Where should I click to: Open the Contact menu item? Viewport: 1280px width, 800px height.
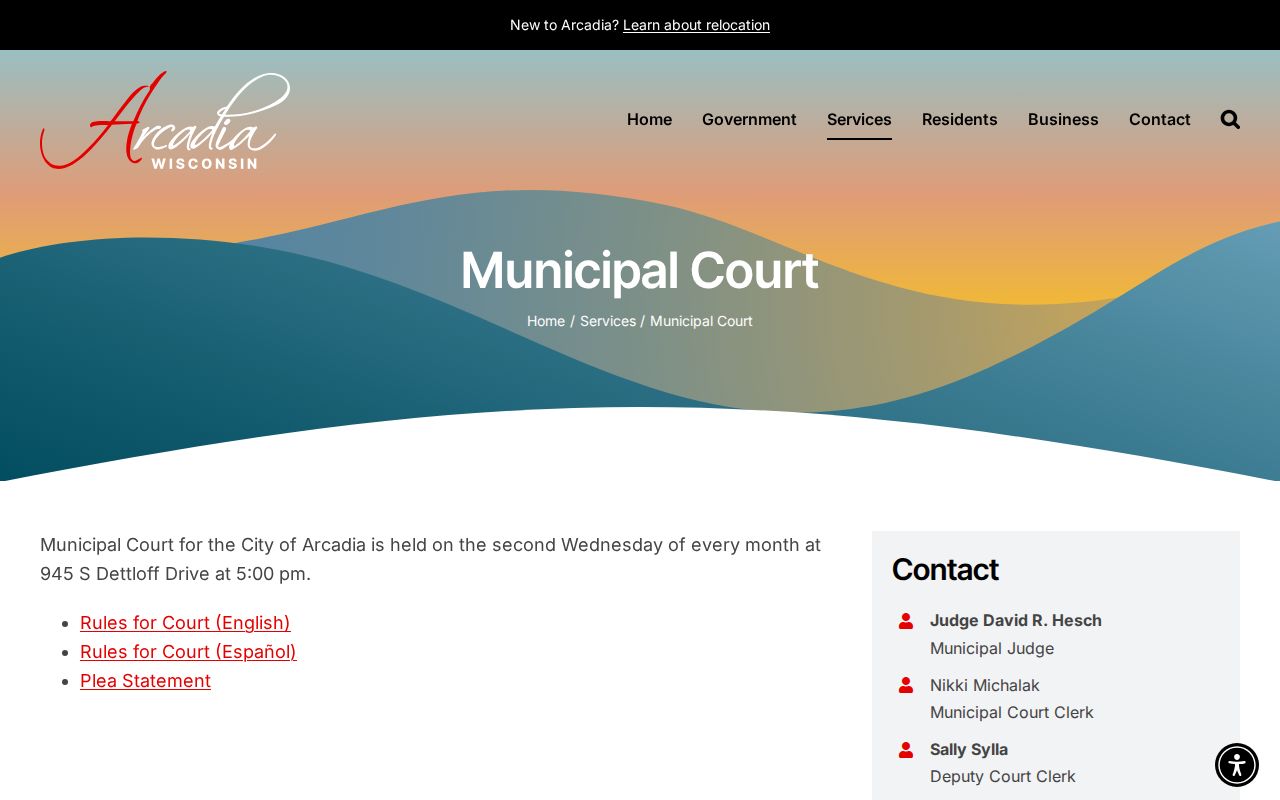(1160, 119)
